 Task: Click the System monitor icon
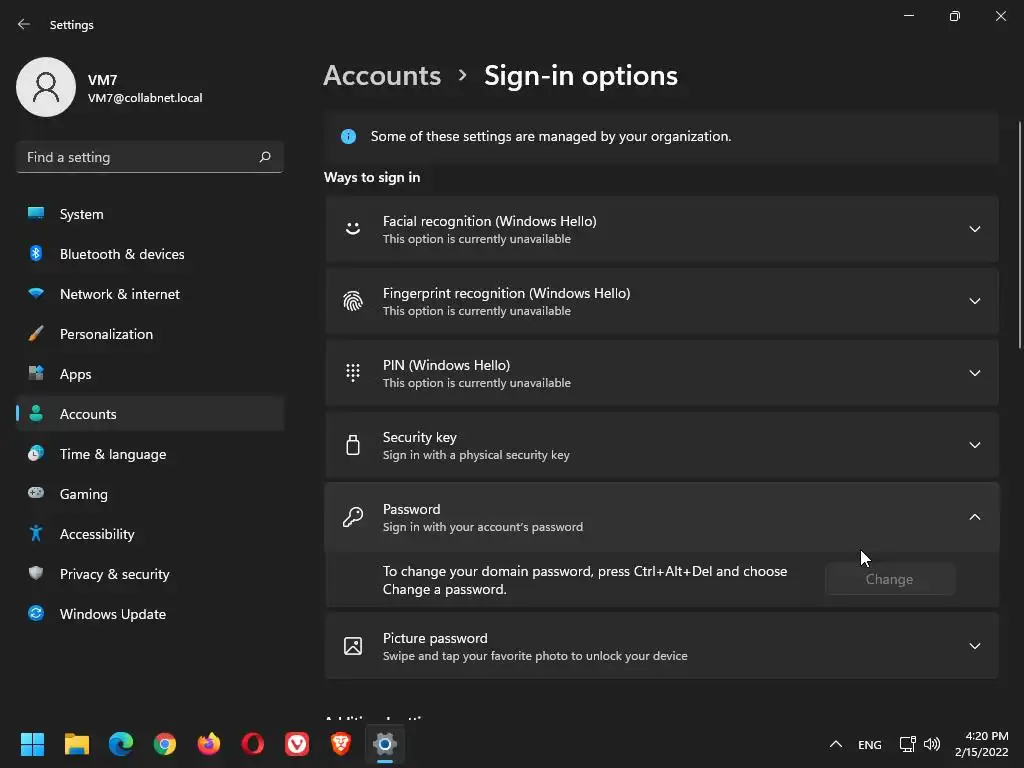tap(36, 214)
